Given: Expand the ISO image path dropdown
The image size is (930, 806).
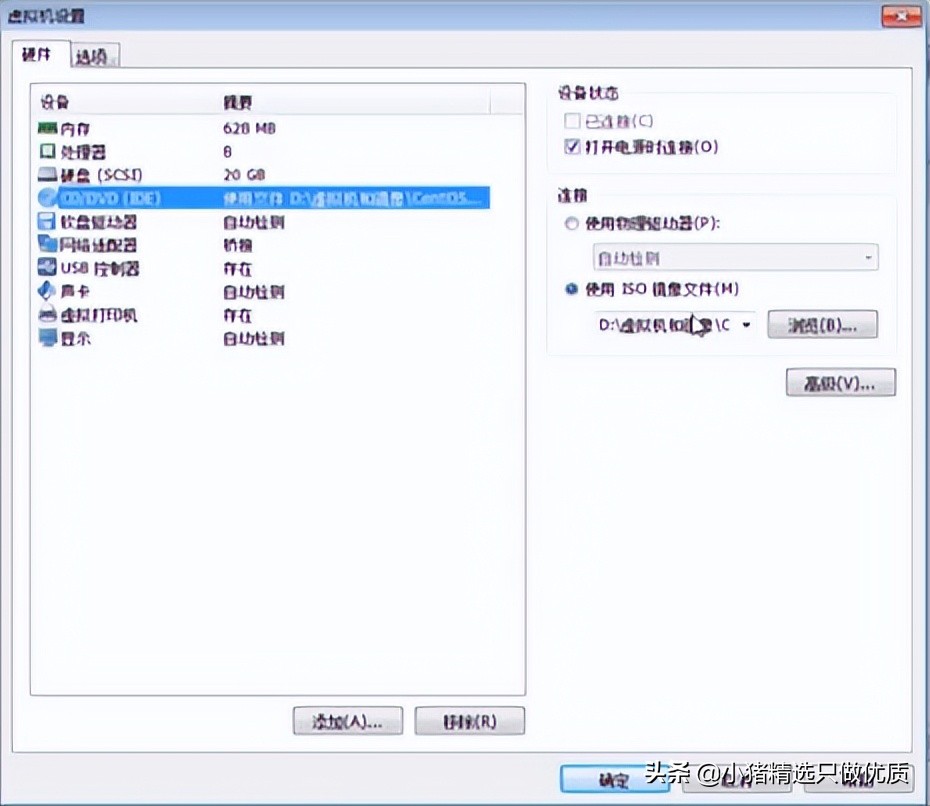Looking at the screenshot, I should [x=747, y=324].
